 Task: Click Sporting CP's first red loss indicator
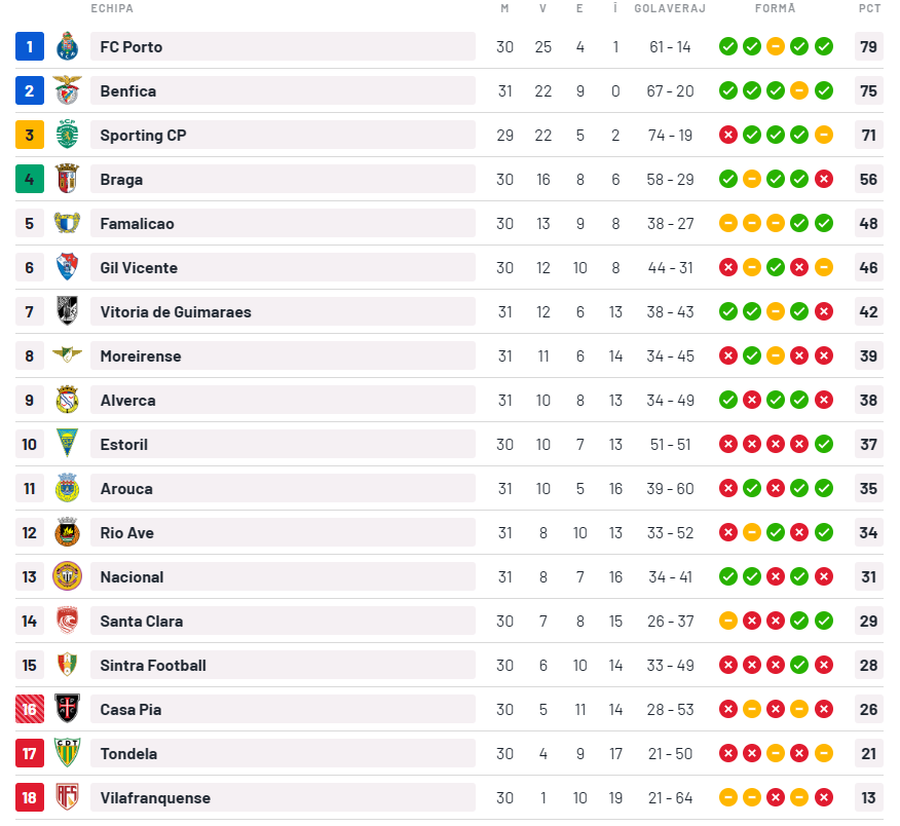pyautogui.click(x=728, y=135)
